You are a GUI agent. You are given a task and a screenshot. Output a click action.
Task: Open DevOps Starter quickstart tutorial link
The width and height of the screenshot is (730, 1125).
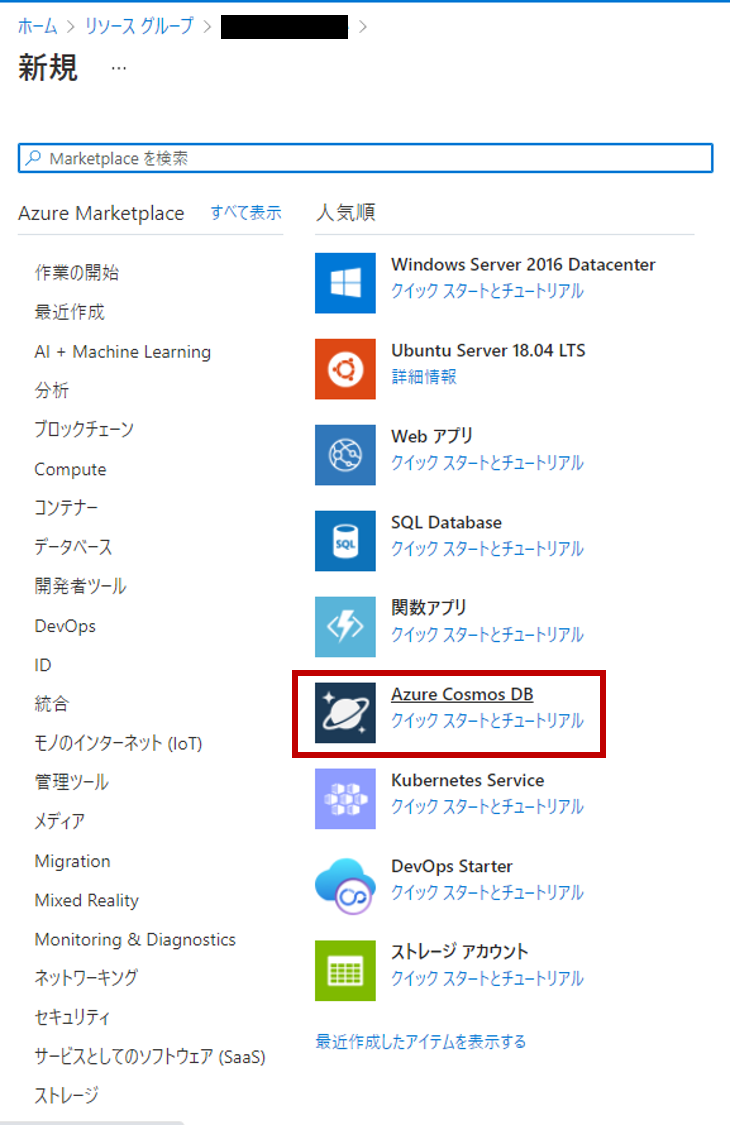[x=487, y=893]
